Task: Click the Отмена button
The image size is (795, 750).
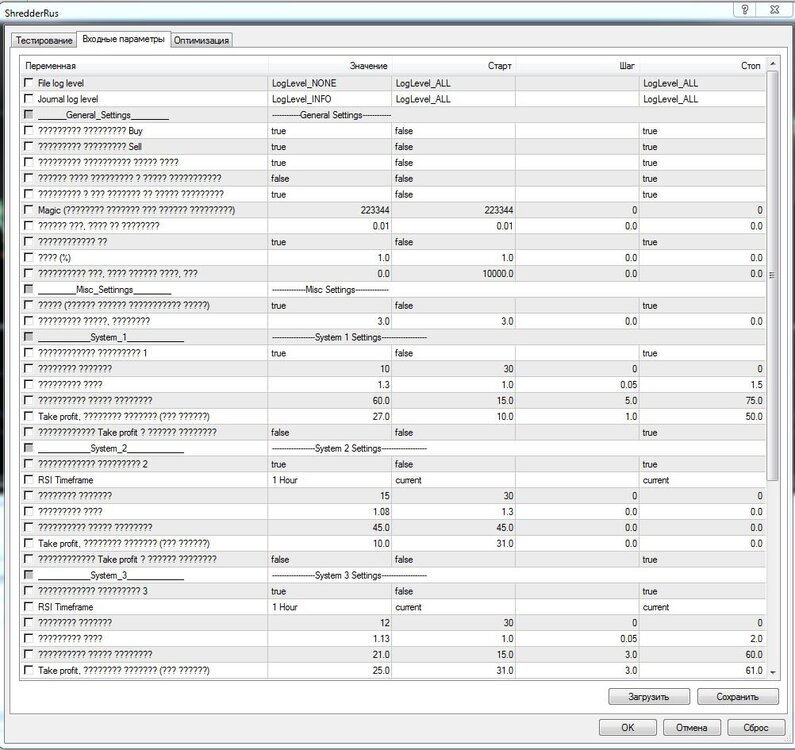Action: [692, 727]
